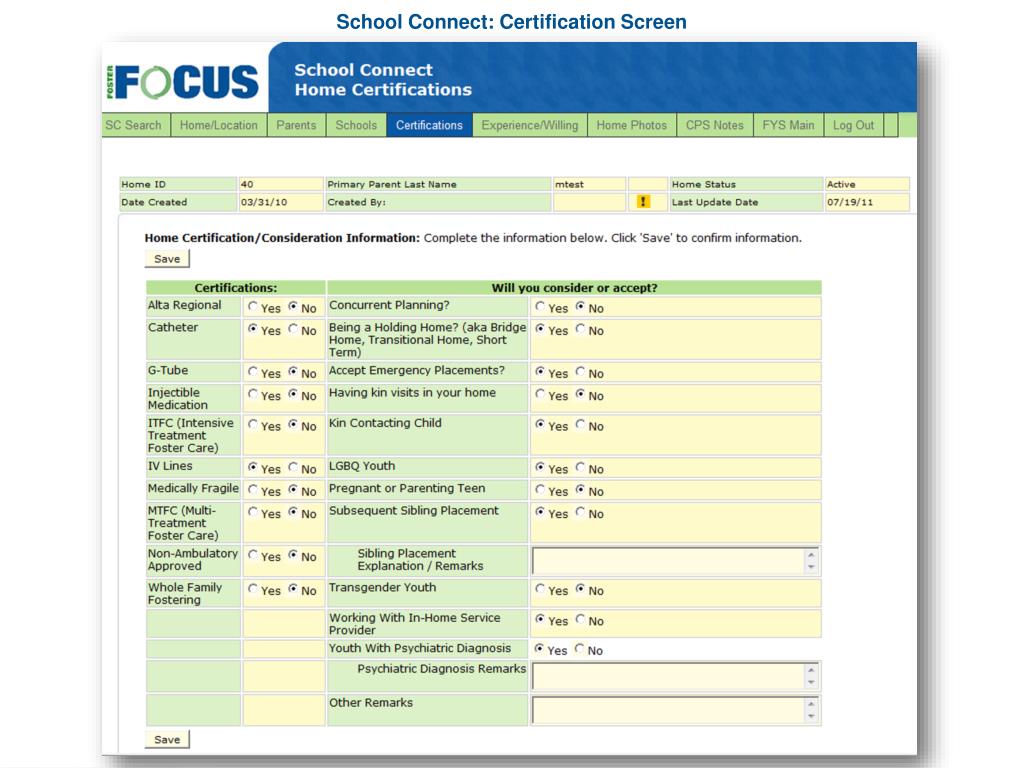Go to the FYS Main tab
Image resolution: width=1024 pixels, height=768 pixels.
point(788,125)
